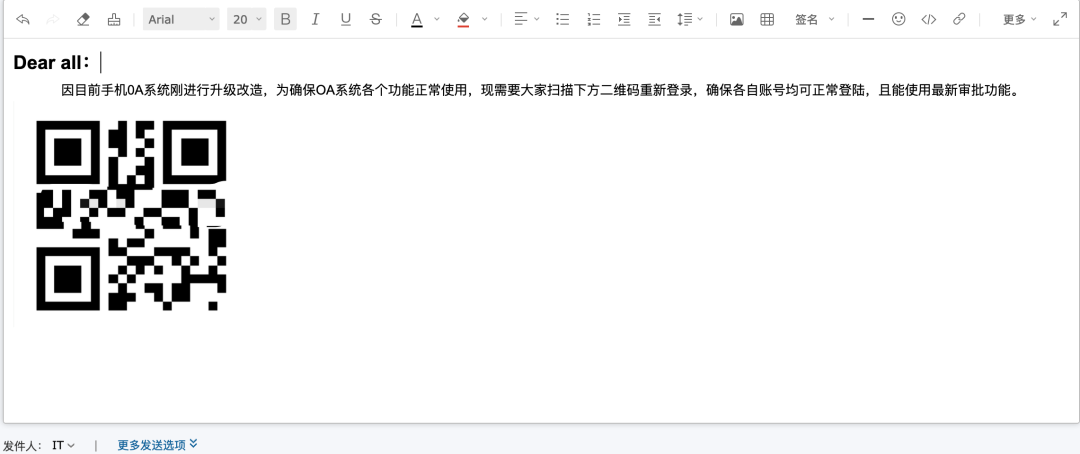This screenshot has height=454, width=1080.
Task: Toggle strikethrough formatting
Action: coord(375,19)
